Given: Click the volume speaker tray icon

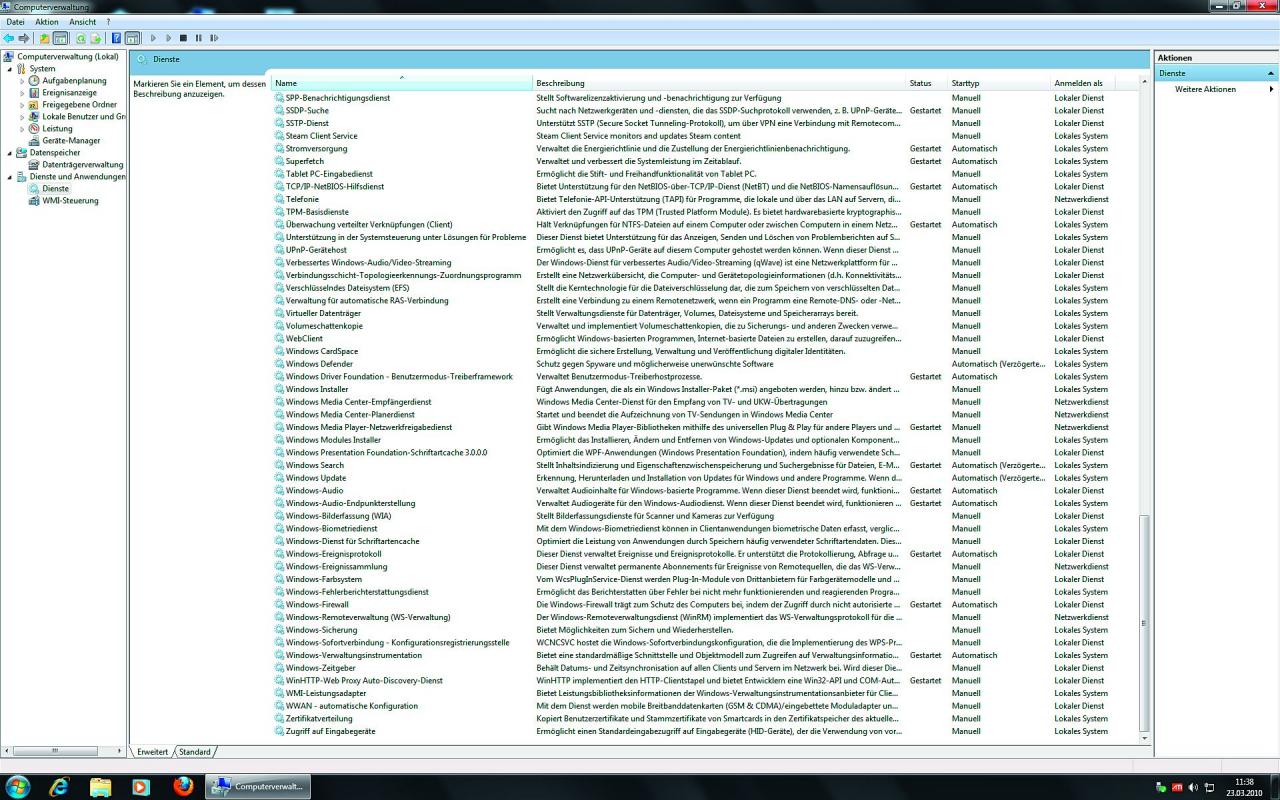Looking at the screenshot, I should 1193,787.
